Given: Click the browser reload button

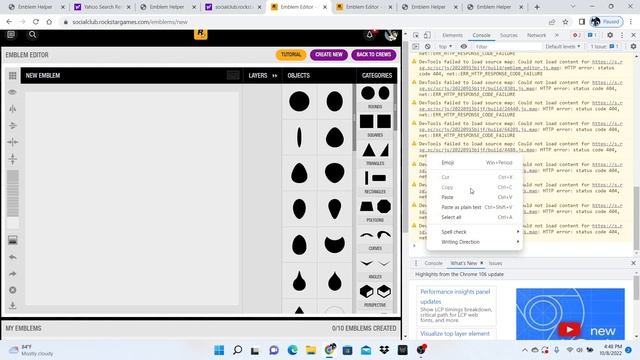Looking at the screenshot, I should coord(36,22).
